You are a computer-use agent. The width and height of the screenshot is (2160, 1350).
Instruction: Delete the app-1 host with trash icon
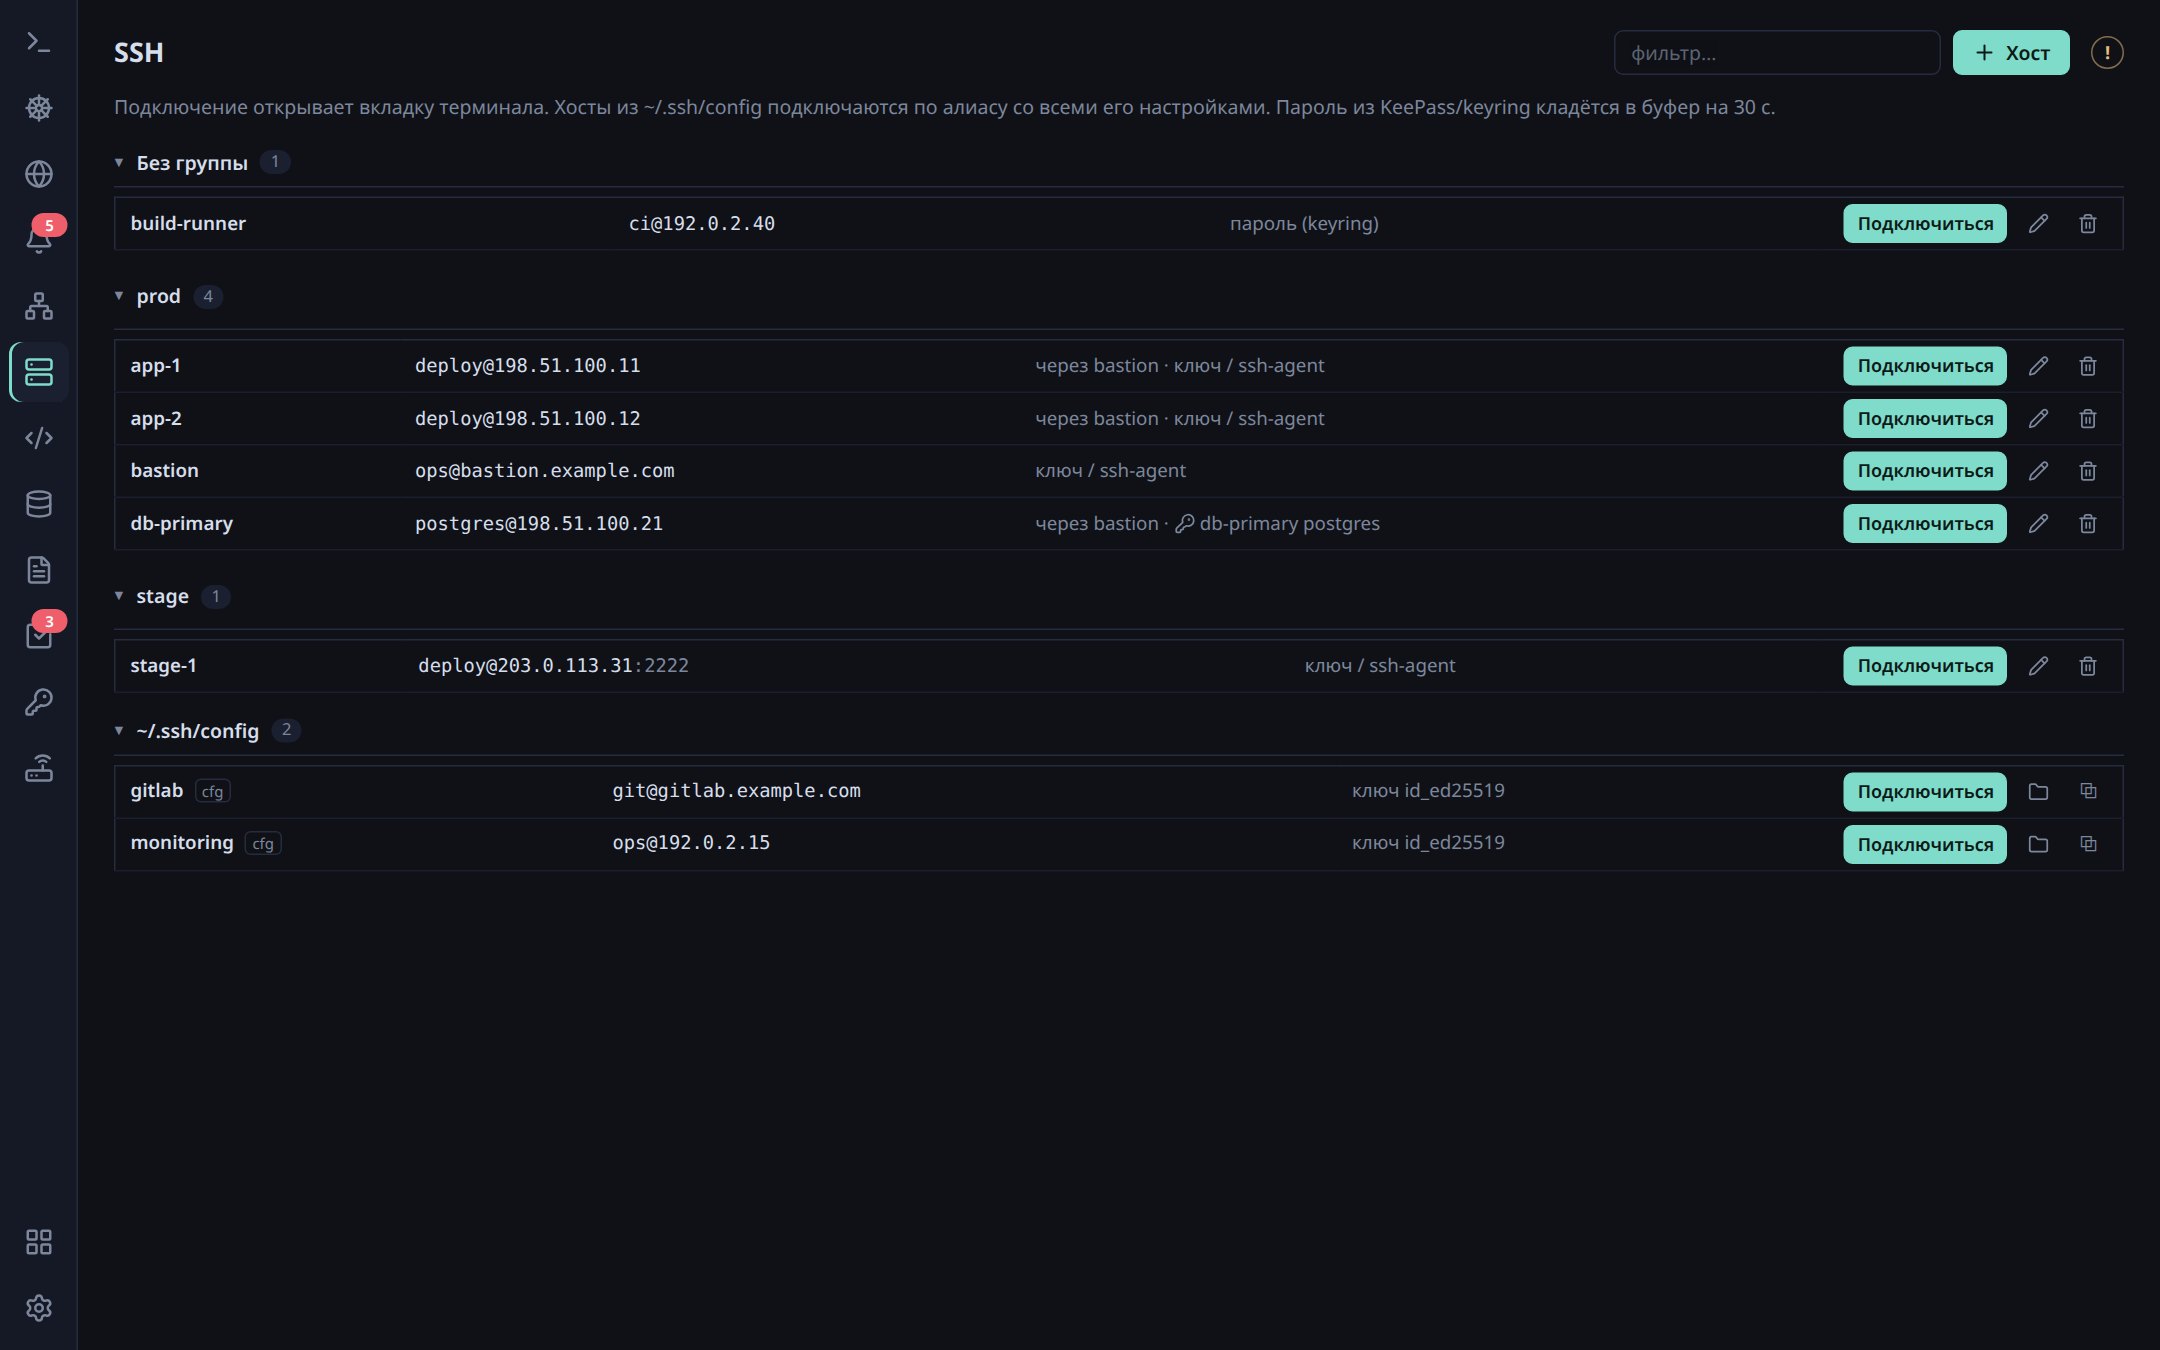tap(2088, 366)
